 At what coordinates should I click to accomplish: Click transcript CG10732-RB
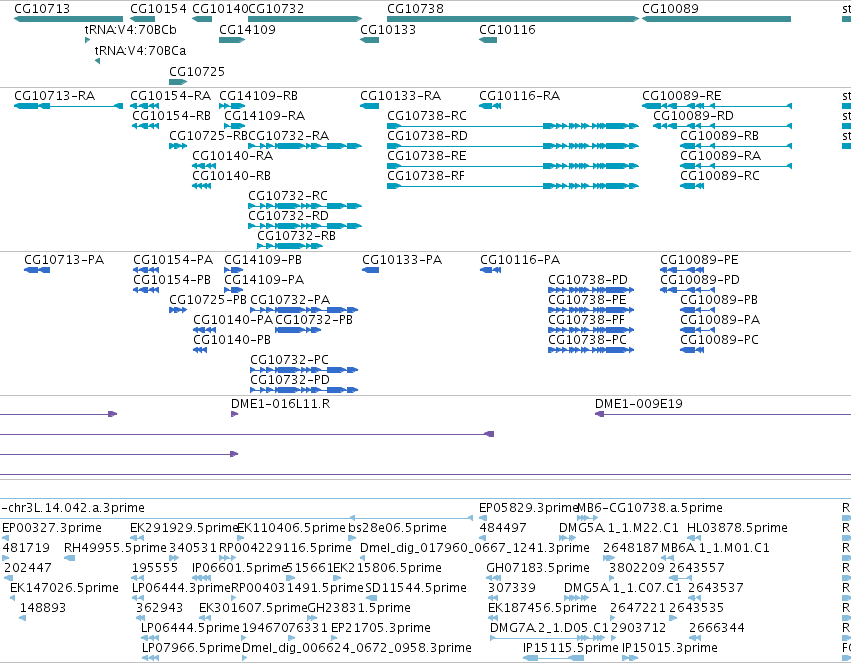tap(296, 235)
